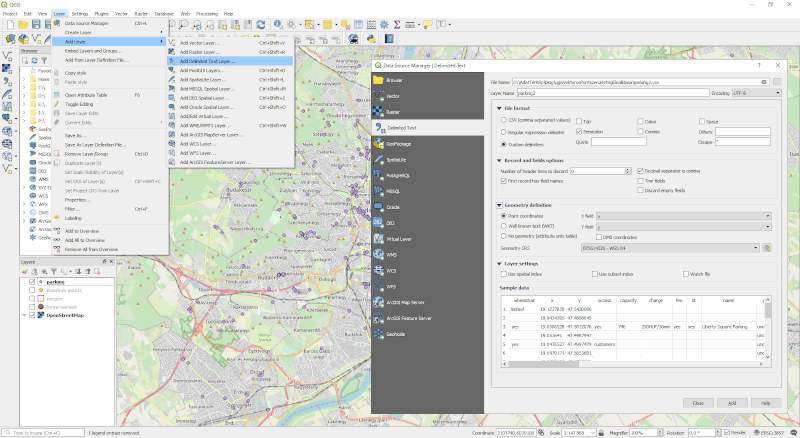Click the Help button in dialog
800x438 pixels.
click(x=766, y=403)
